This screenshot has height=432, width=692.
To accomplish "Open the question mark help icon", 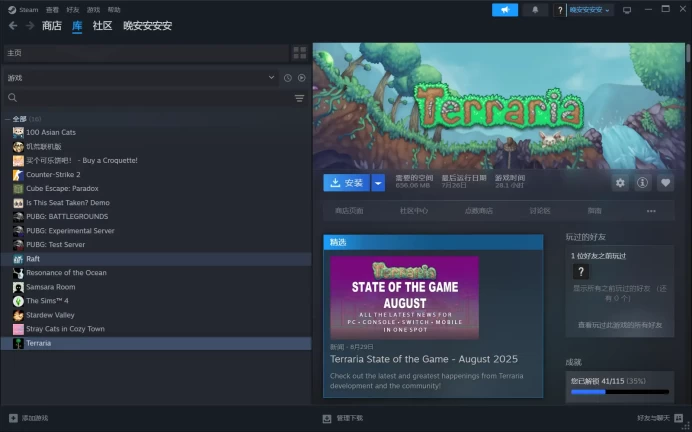I will coord(560,10).
